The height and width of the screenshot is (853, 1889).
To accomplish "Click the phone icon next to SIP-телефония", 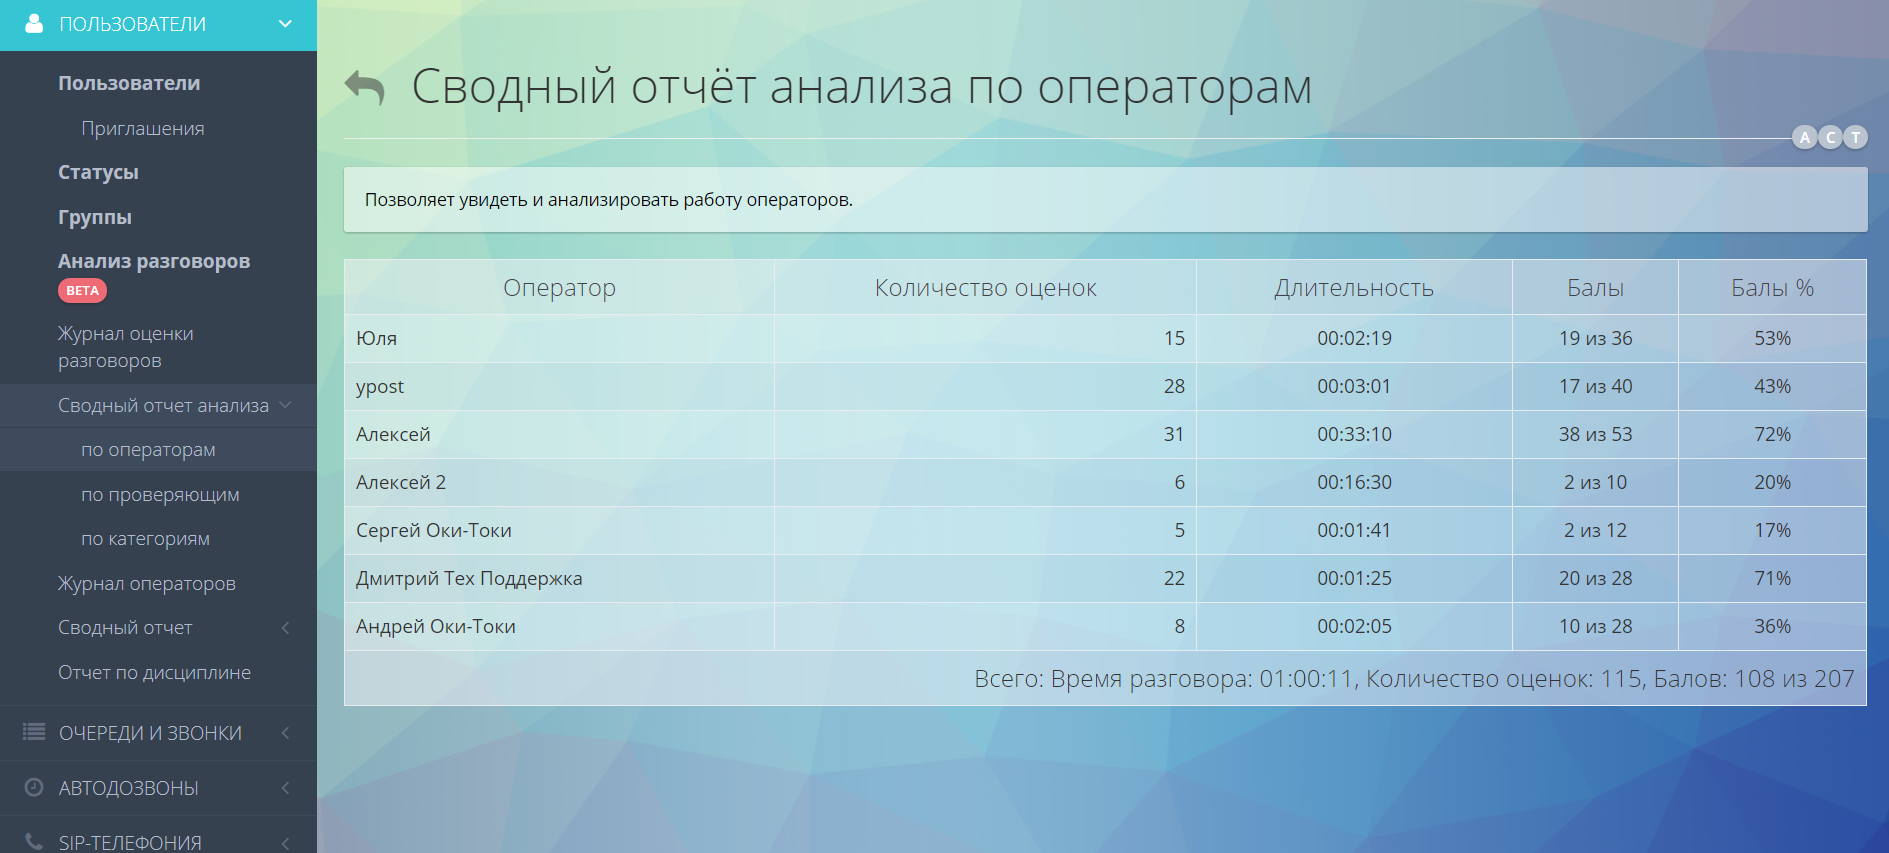I will (x=34, y=842).
